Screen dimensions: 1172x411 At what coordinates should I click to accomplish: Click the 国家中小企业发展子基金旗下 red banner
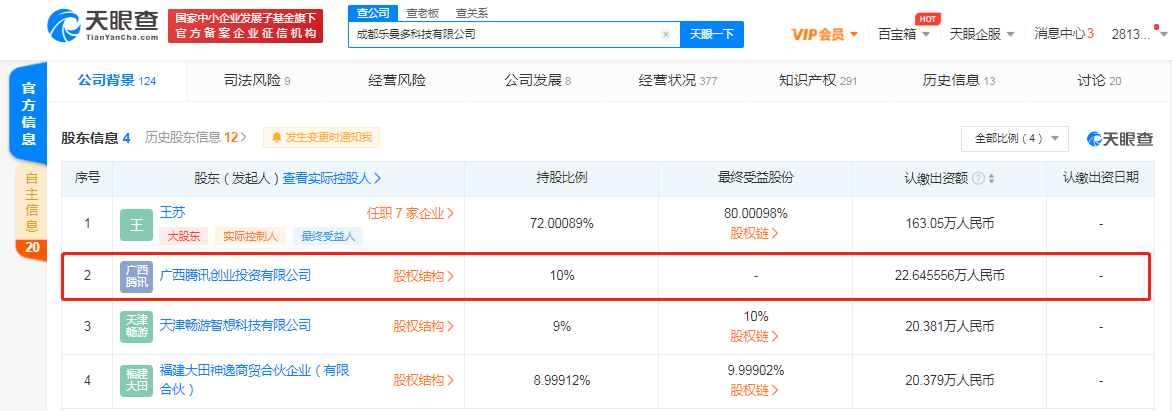point(245,25)
